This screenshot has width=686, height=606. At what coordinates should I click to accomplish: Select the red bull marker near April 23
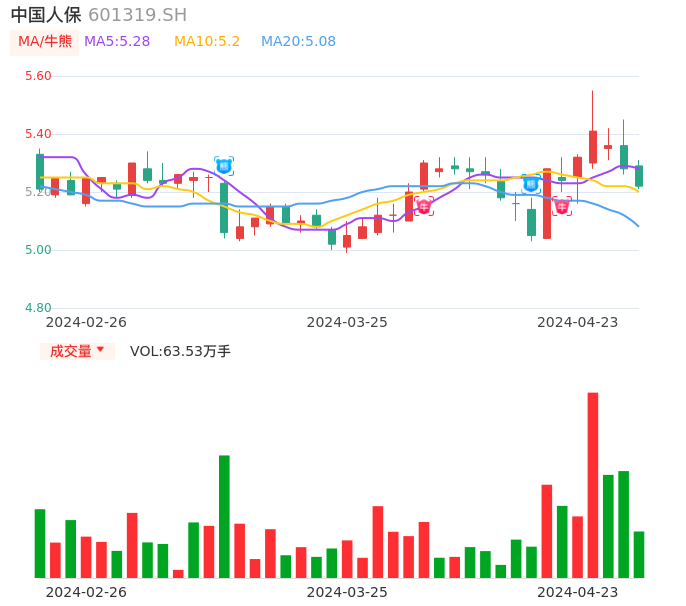562,206
